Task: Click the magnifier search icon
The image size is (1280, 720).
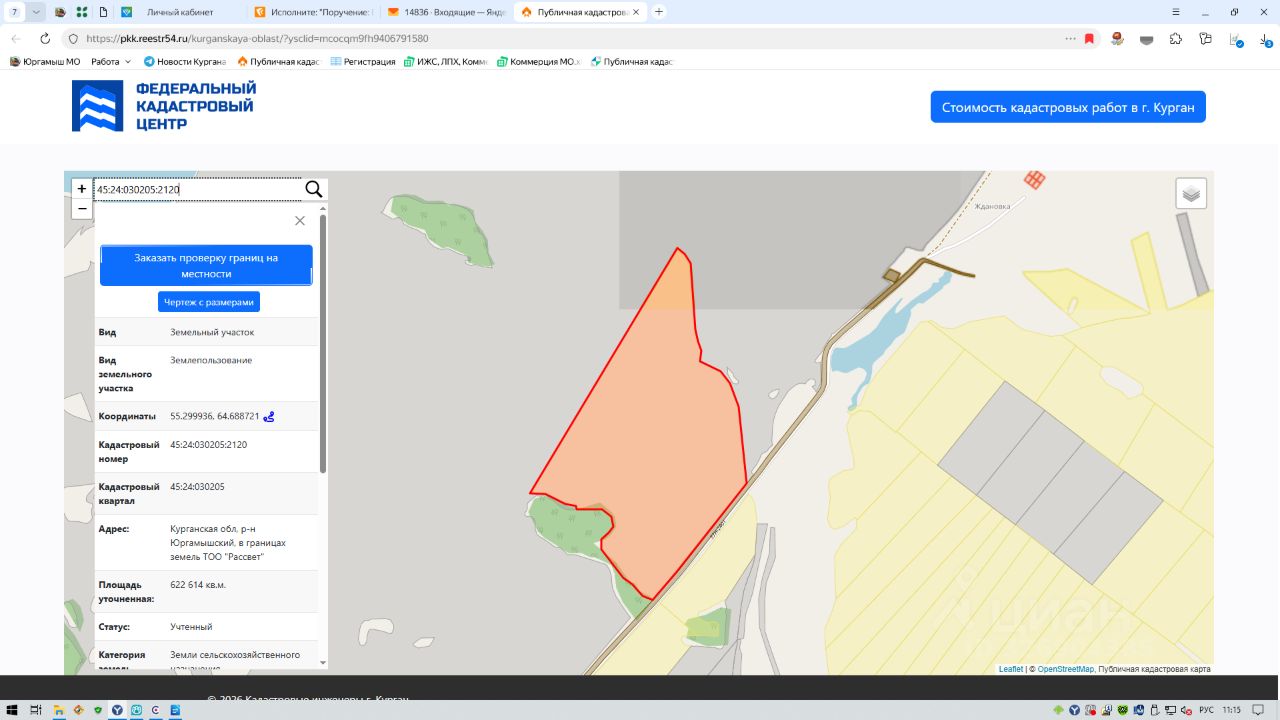Action: [x=313, y=189]
